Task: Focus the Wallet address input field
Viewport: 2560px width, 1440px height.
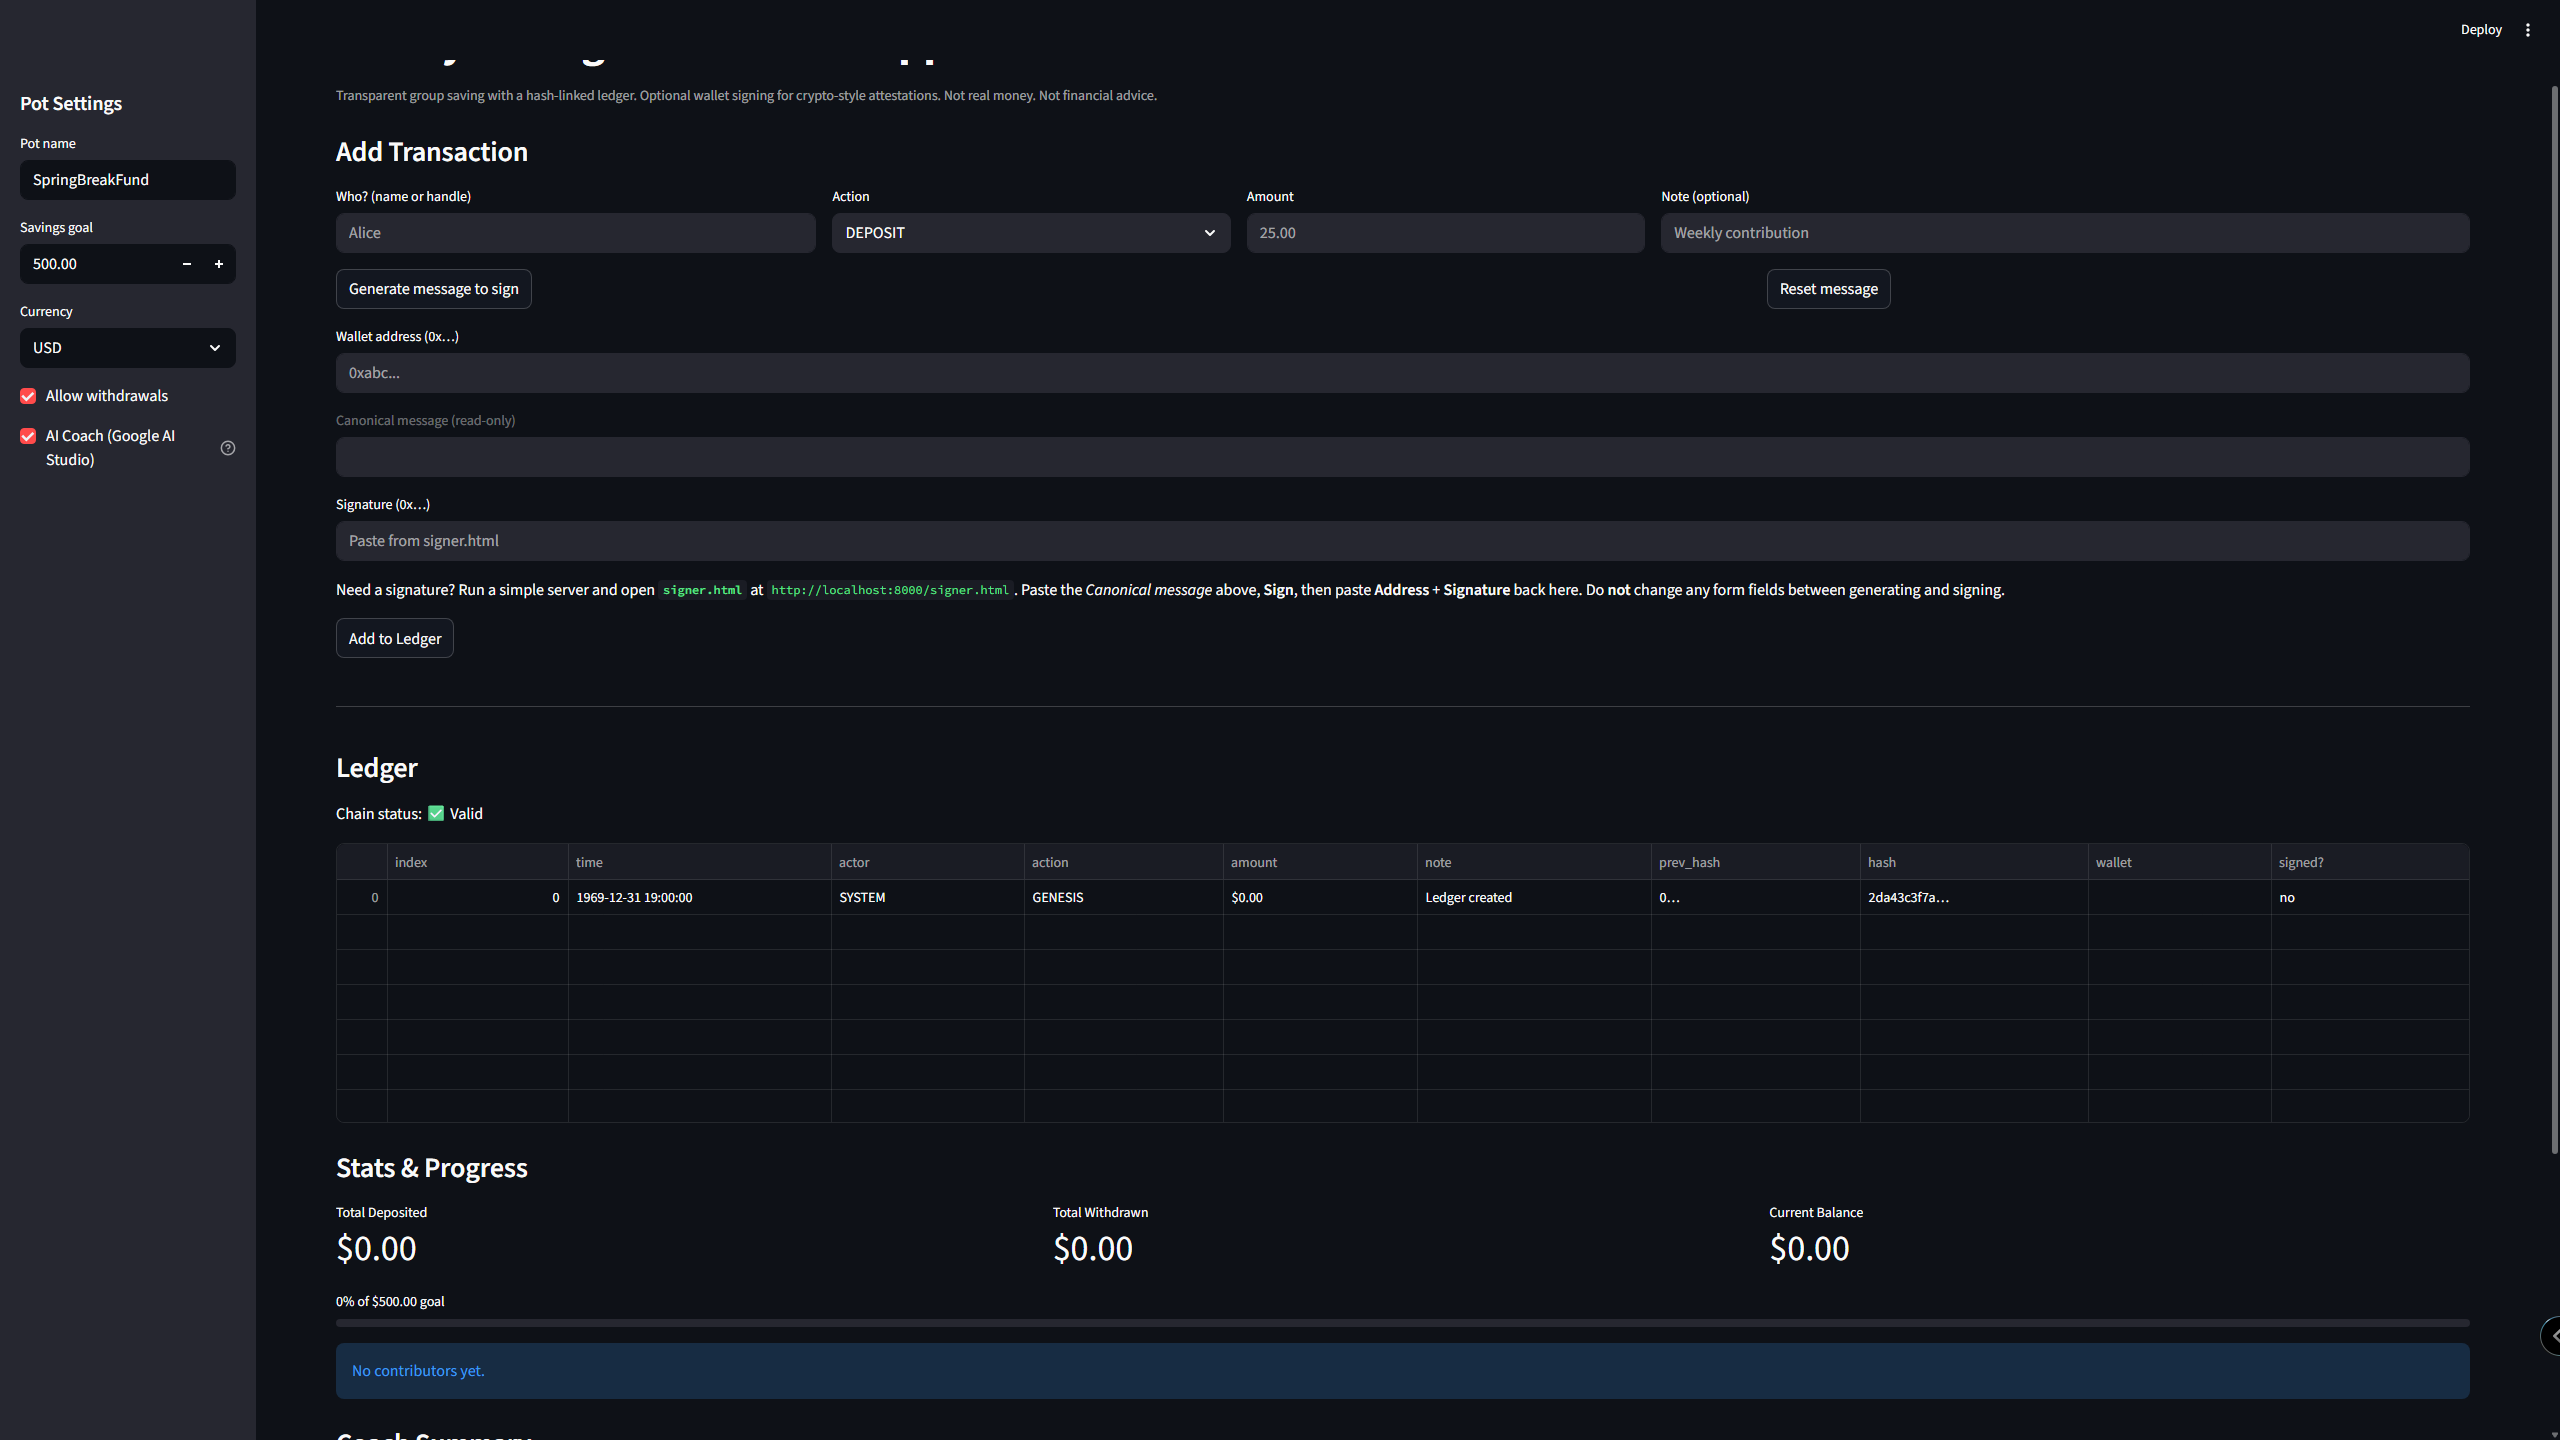Action: point(1402,373)
